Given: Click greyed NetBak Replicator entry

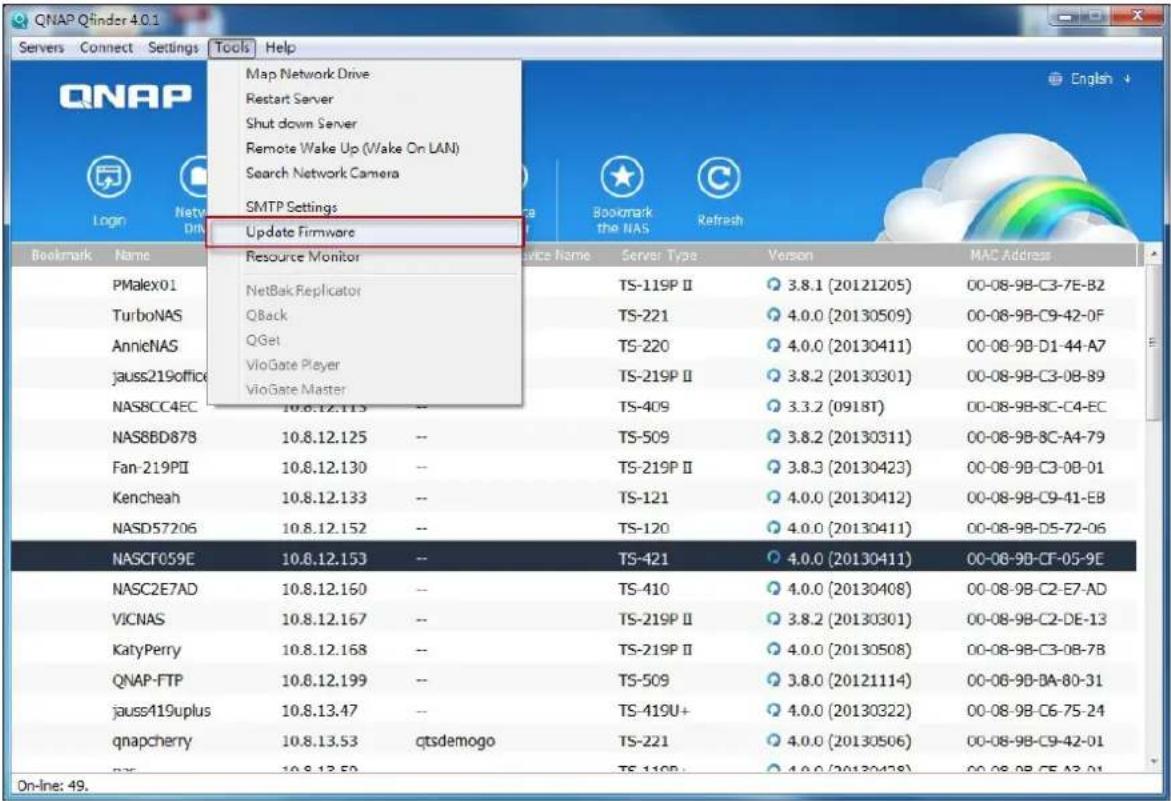Looking at the screenshot, I should click(364, 290).
